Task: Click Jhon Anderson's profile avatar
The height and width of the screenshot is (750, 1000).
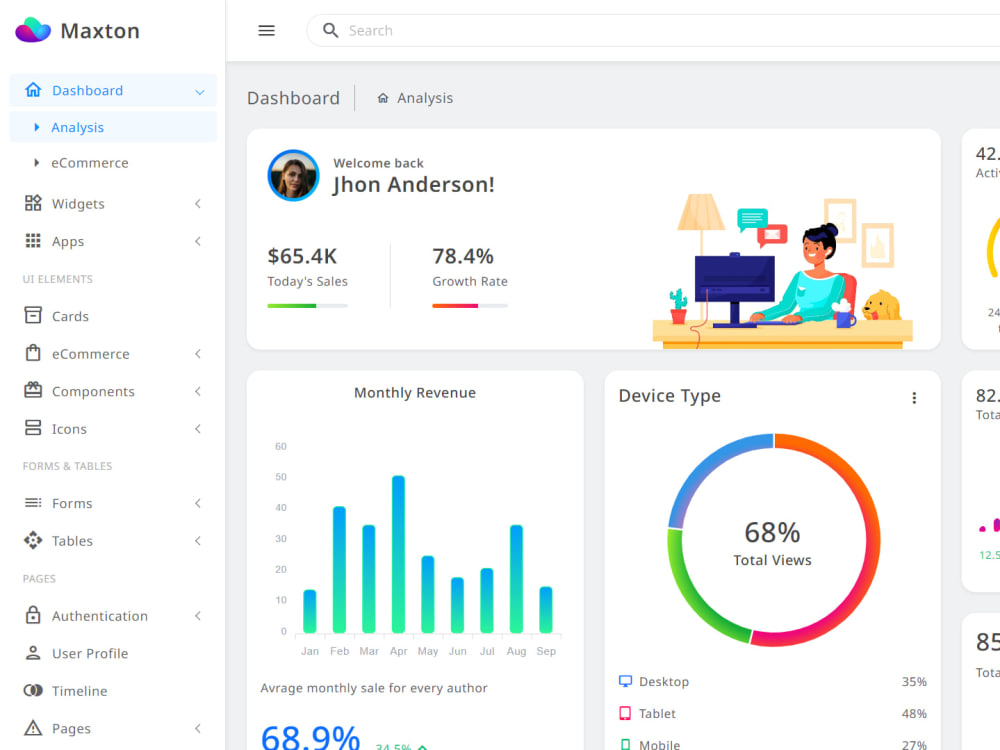Action: coord(293,175)
